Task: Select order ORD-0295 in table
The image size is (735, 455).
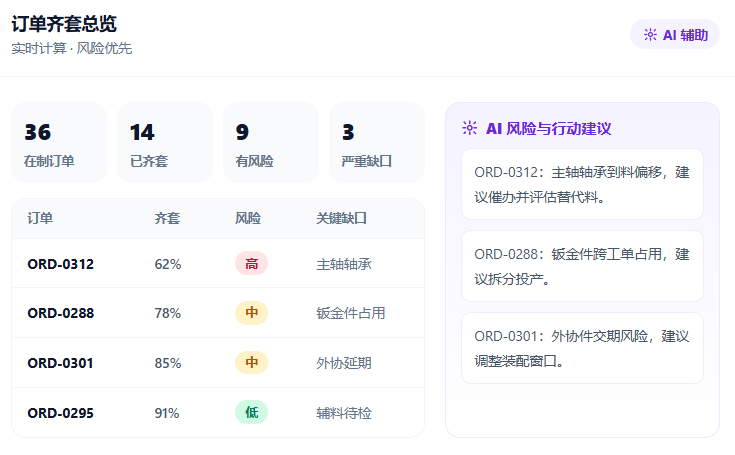Action: click(218, 413)
